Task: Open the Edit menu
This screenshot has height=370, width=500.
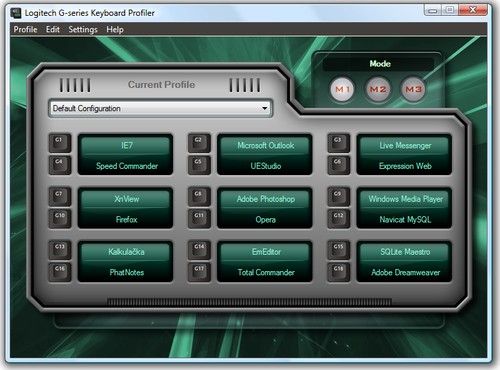Action: tap(53, 30)
